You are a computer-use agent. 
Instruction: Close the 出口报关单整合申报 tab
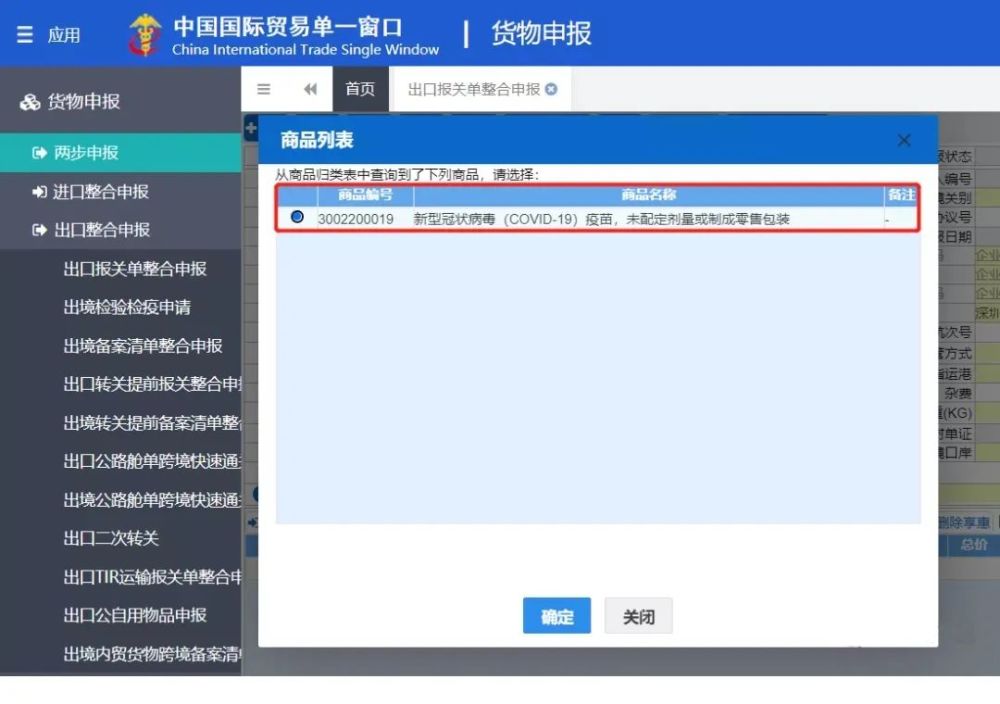(552, 89)
